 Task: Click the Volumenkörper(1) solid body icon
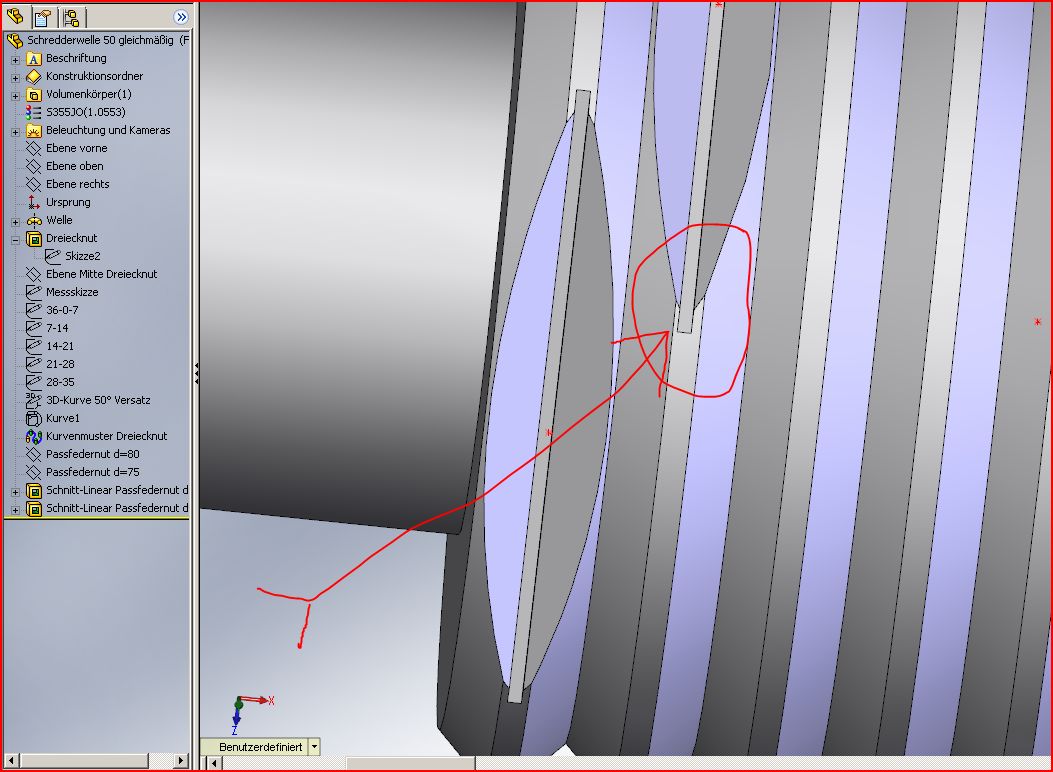(34, 95)
